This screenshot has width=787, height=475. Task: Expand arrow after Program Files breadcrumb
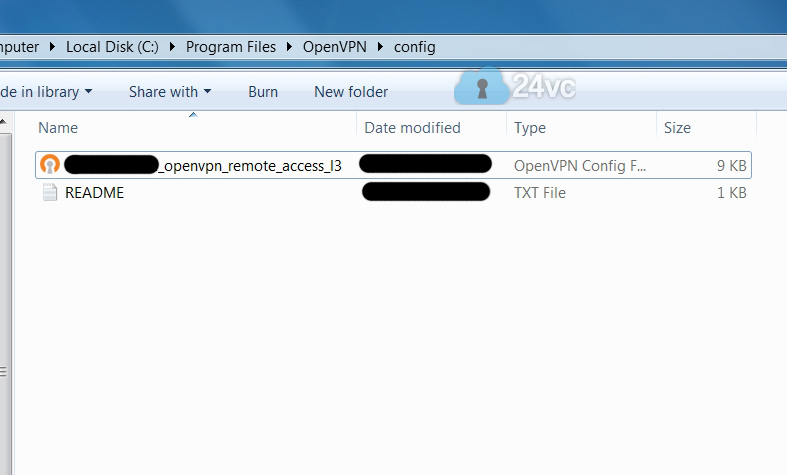tap(290, 47)
